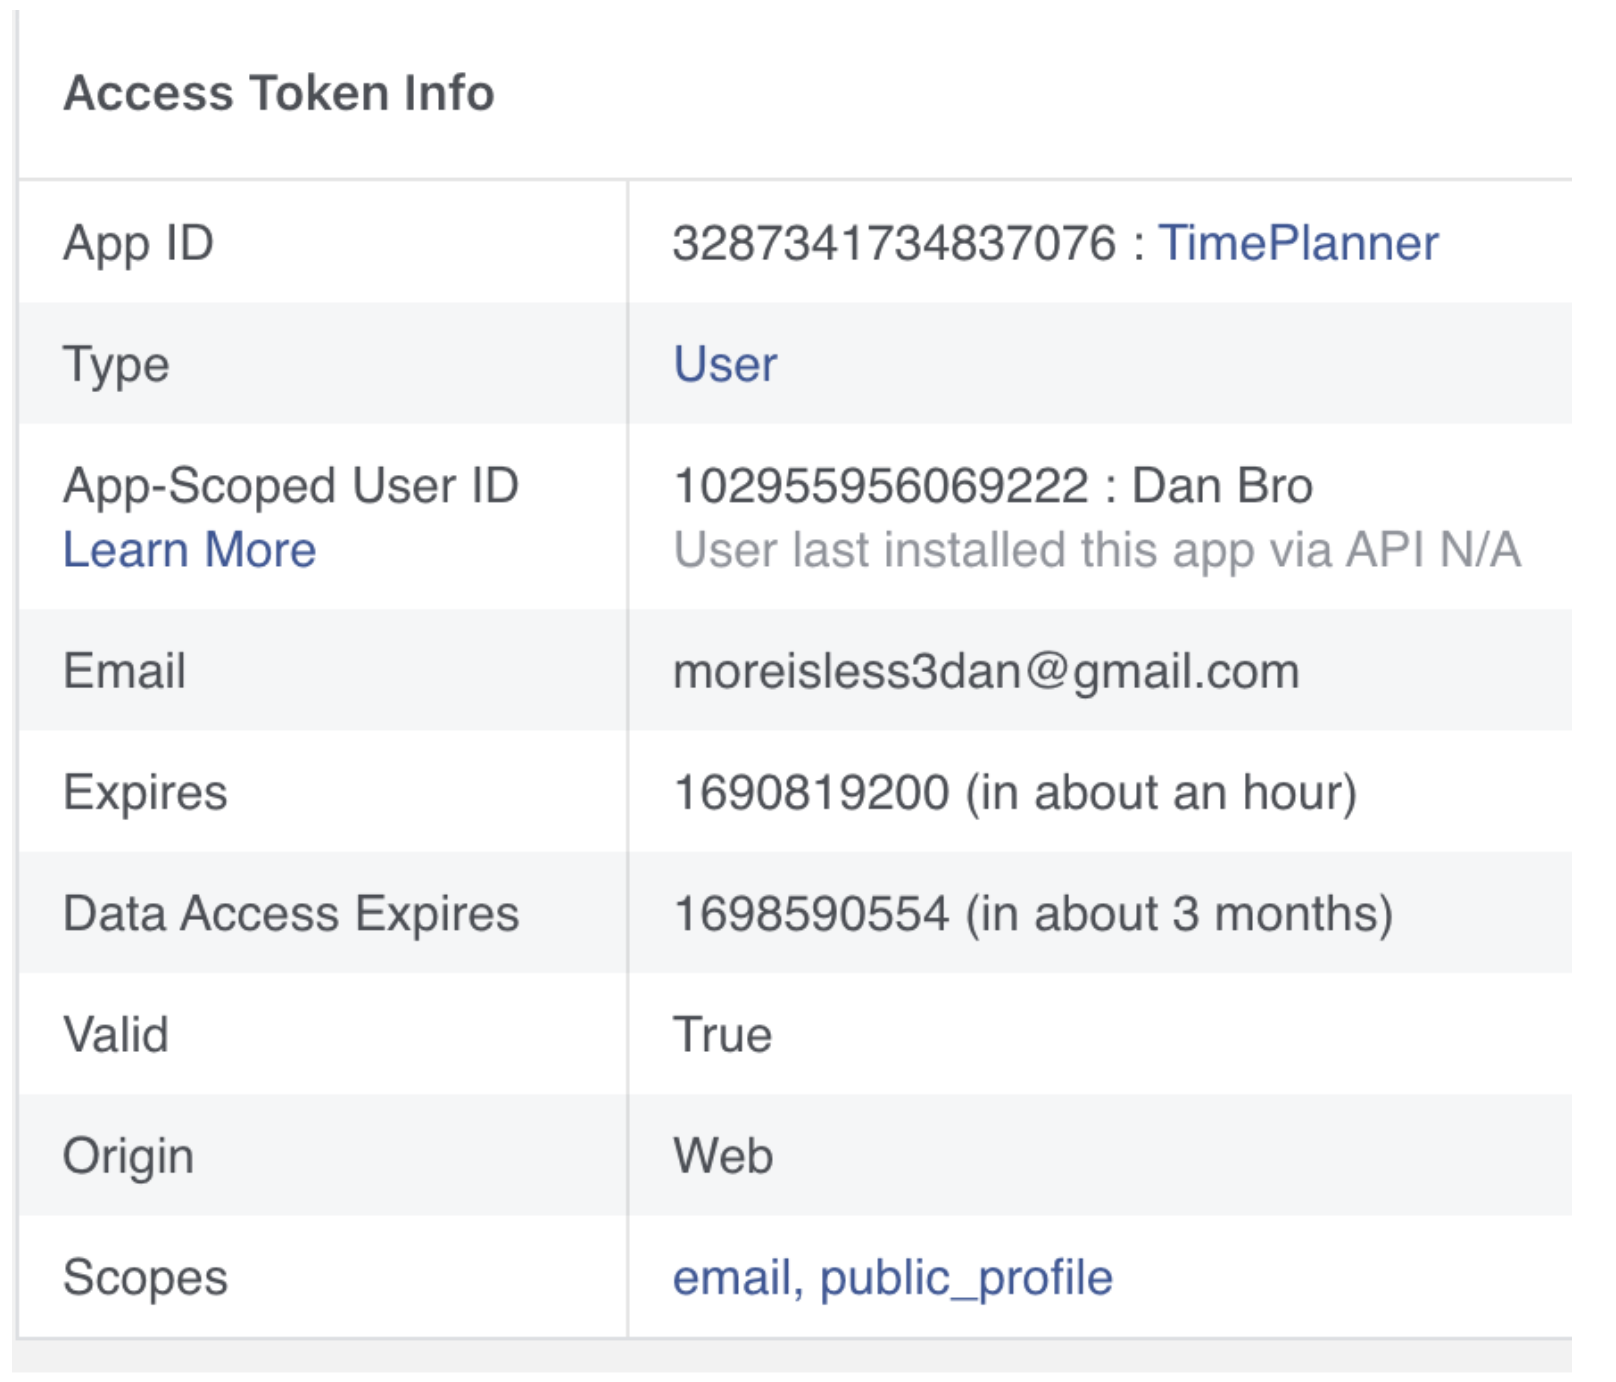This screenshot has height=1382, width=1616.
Task: Click the Origin row label
Action: coord(128,1156)
